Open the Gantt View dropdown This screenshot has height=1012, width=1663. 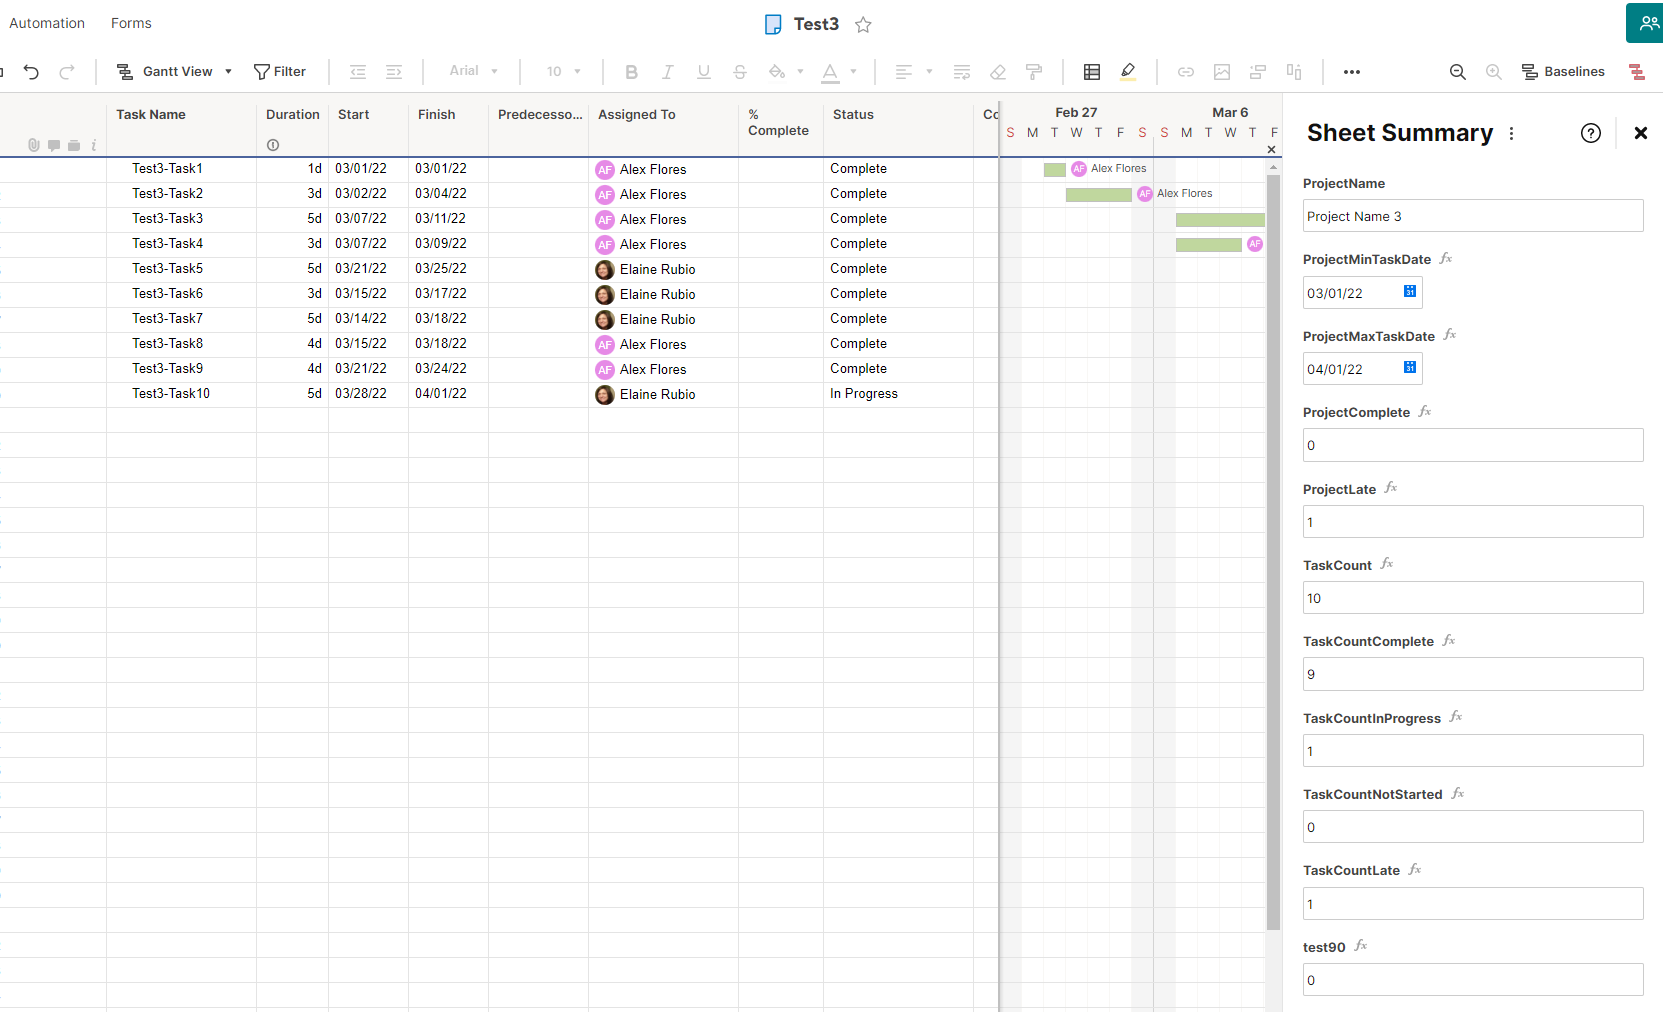(x=228, y=71)
